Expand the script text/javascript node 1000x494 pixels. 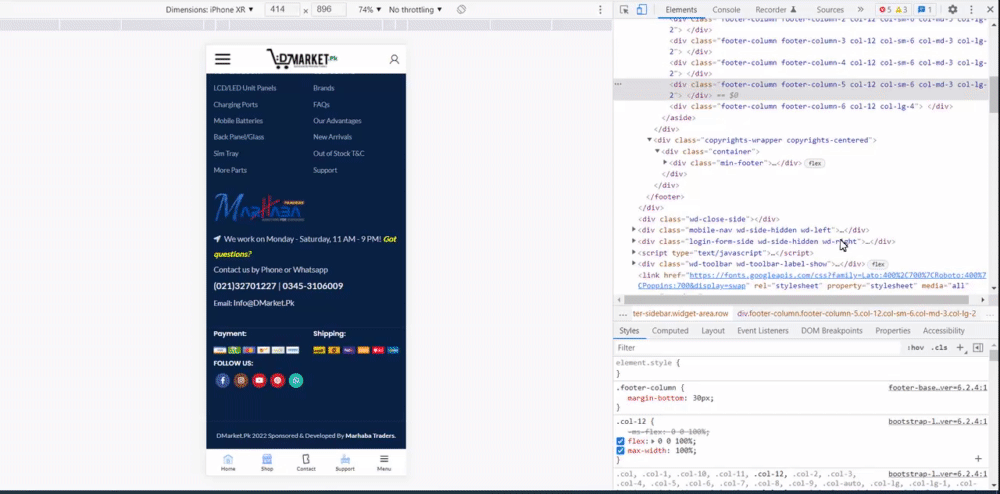(x=634, y=253)
